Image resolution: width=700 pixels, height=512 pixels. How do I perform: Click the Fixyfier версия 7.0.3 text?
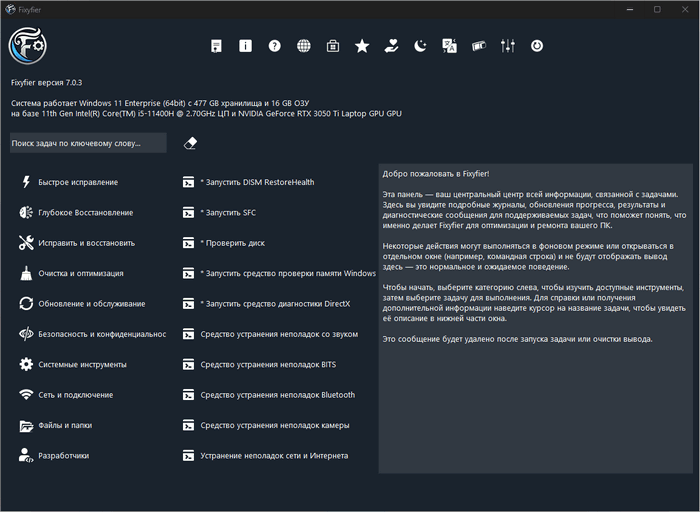(46, 83)
